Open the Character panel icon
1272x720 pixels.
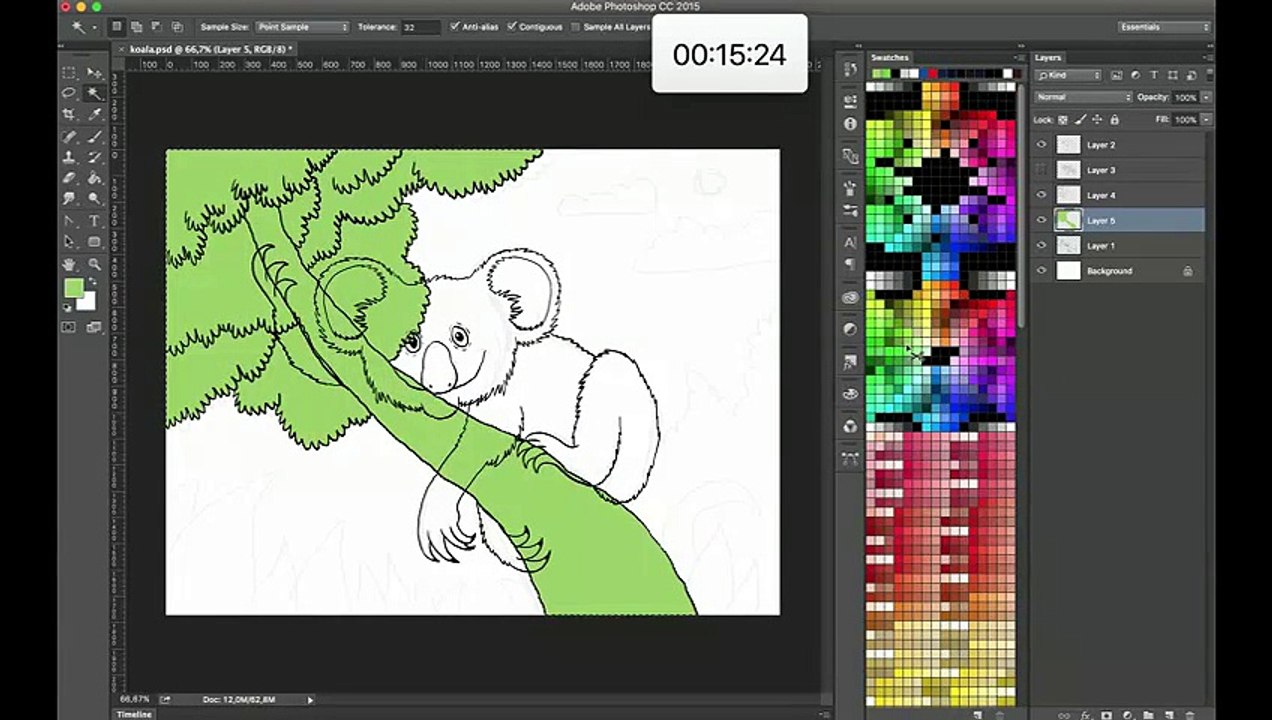click(x=851, y=243)
